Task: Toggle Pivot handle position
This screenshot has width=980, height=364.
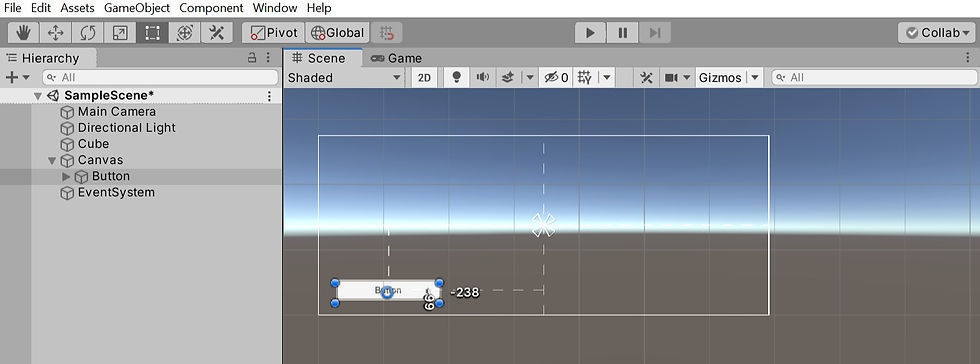Action: (x=273, y=33)
